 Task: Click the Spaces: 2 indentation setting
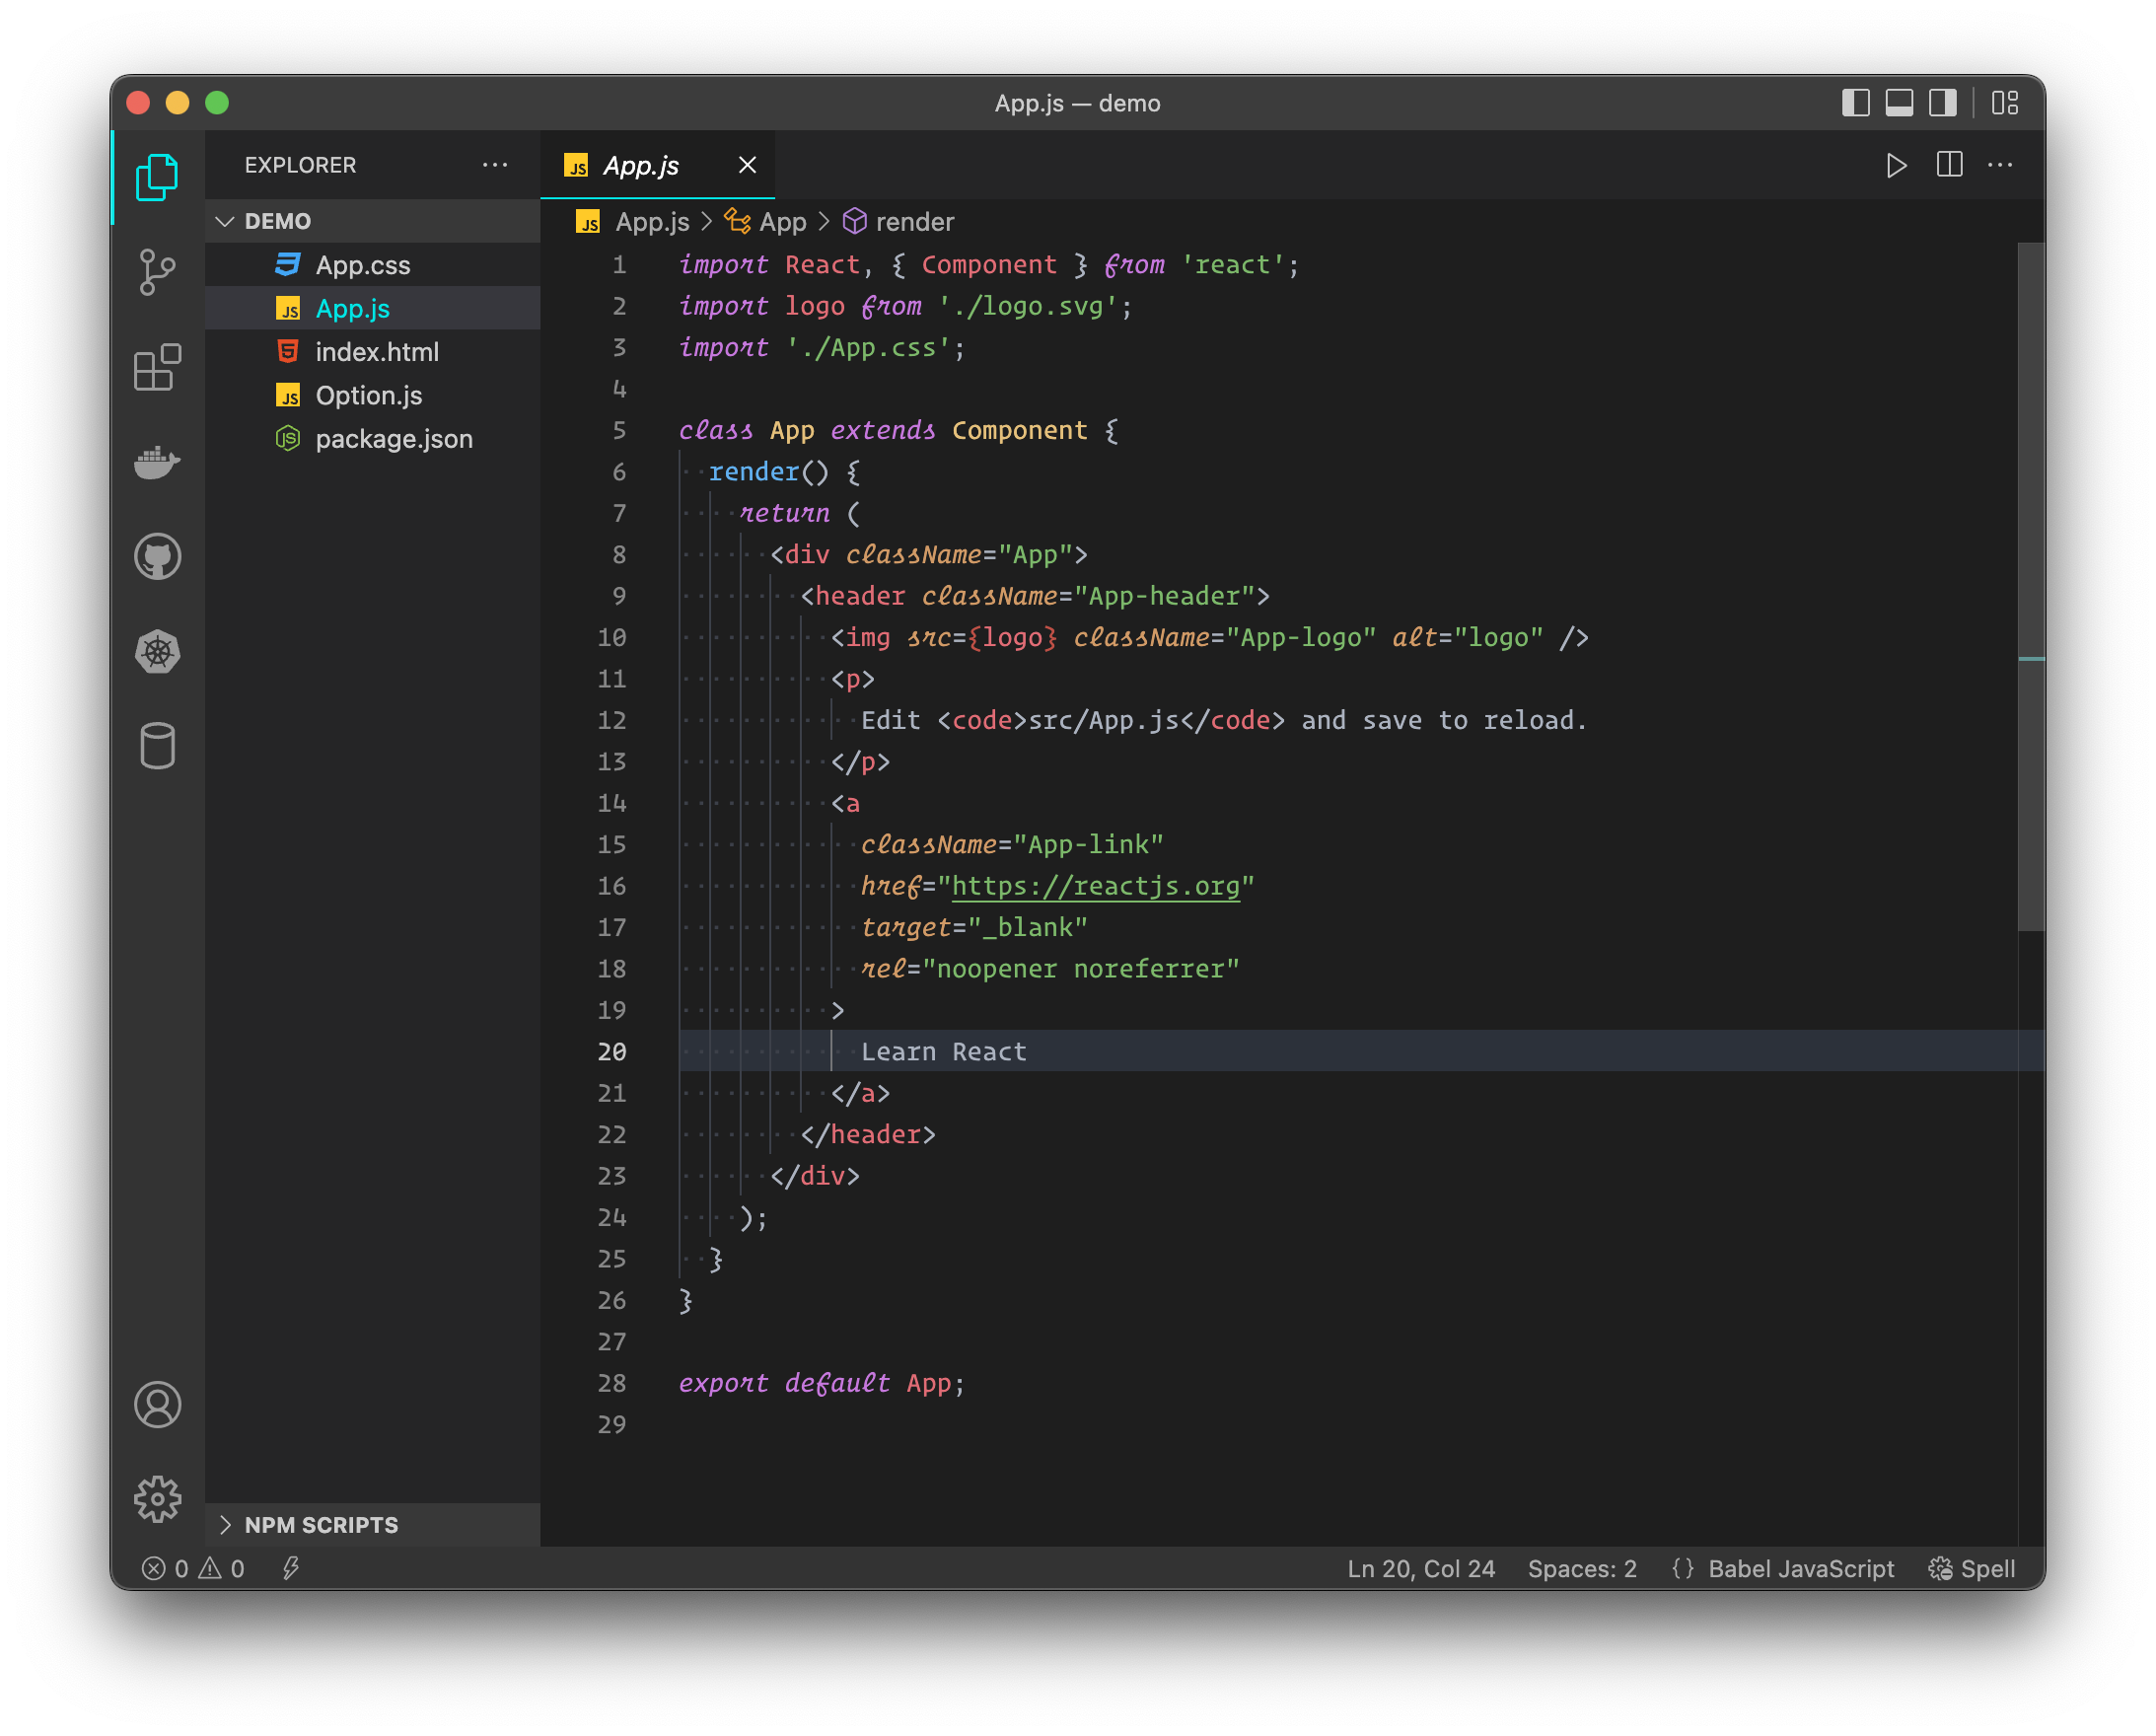(1581, 1568)
